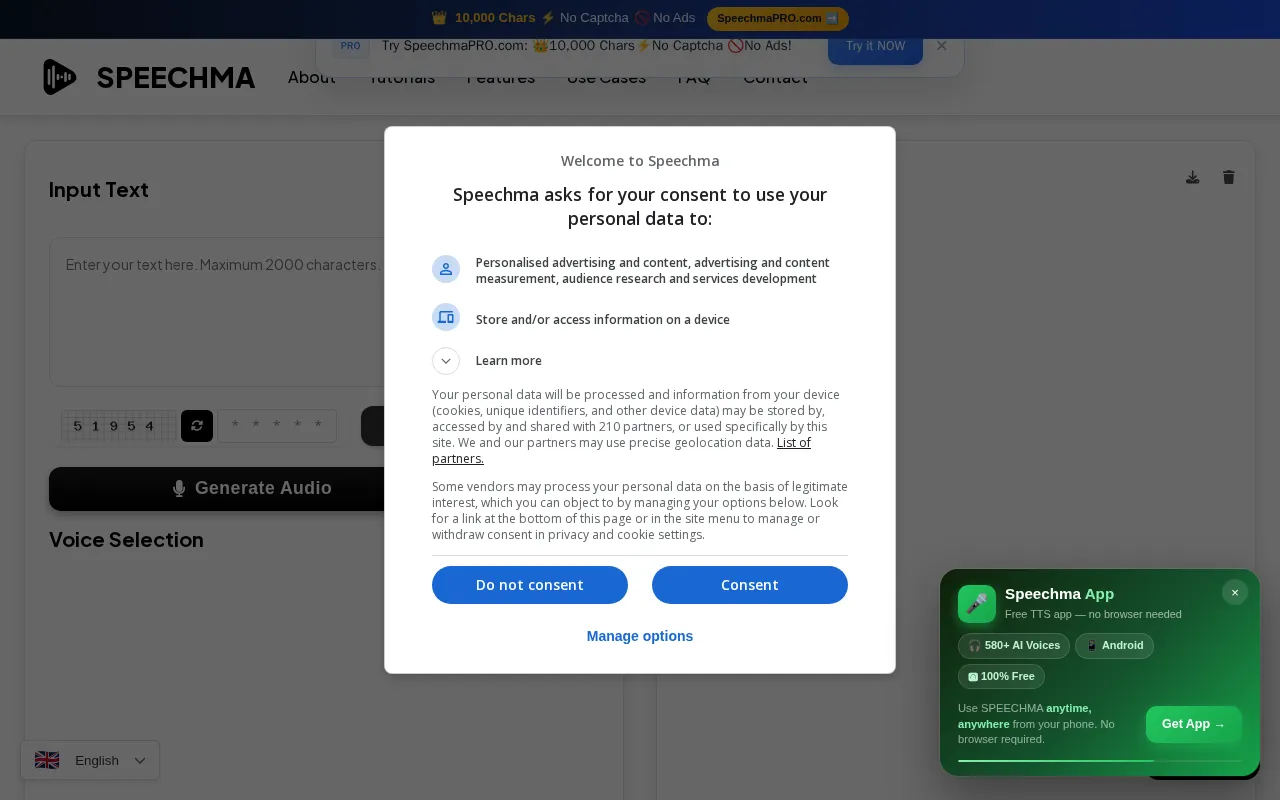Click the captcha code entry field
Viewport: 1280px width, 800px height.
pos(278,426)
